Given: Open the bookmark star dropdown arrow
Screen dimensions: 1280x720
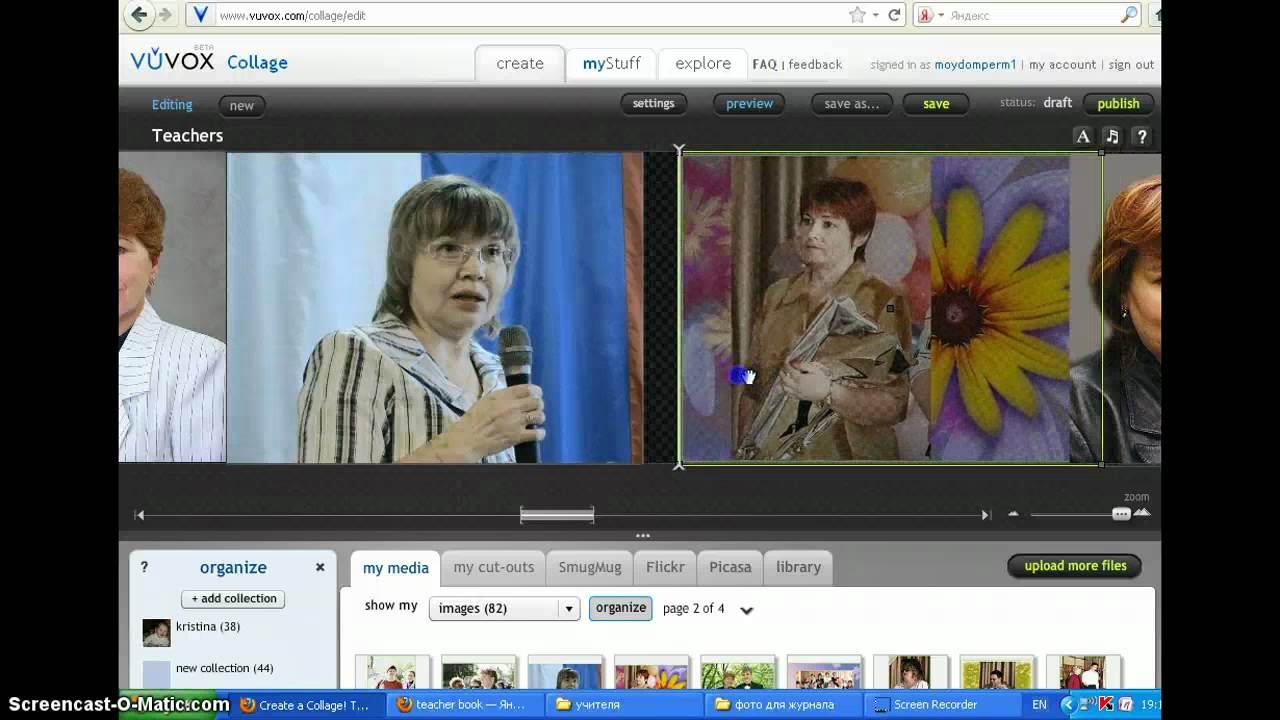Looking at the screenshot, I should (875, 15).
